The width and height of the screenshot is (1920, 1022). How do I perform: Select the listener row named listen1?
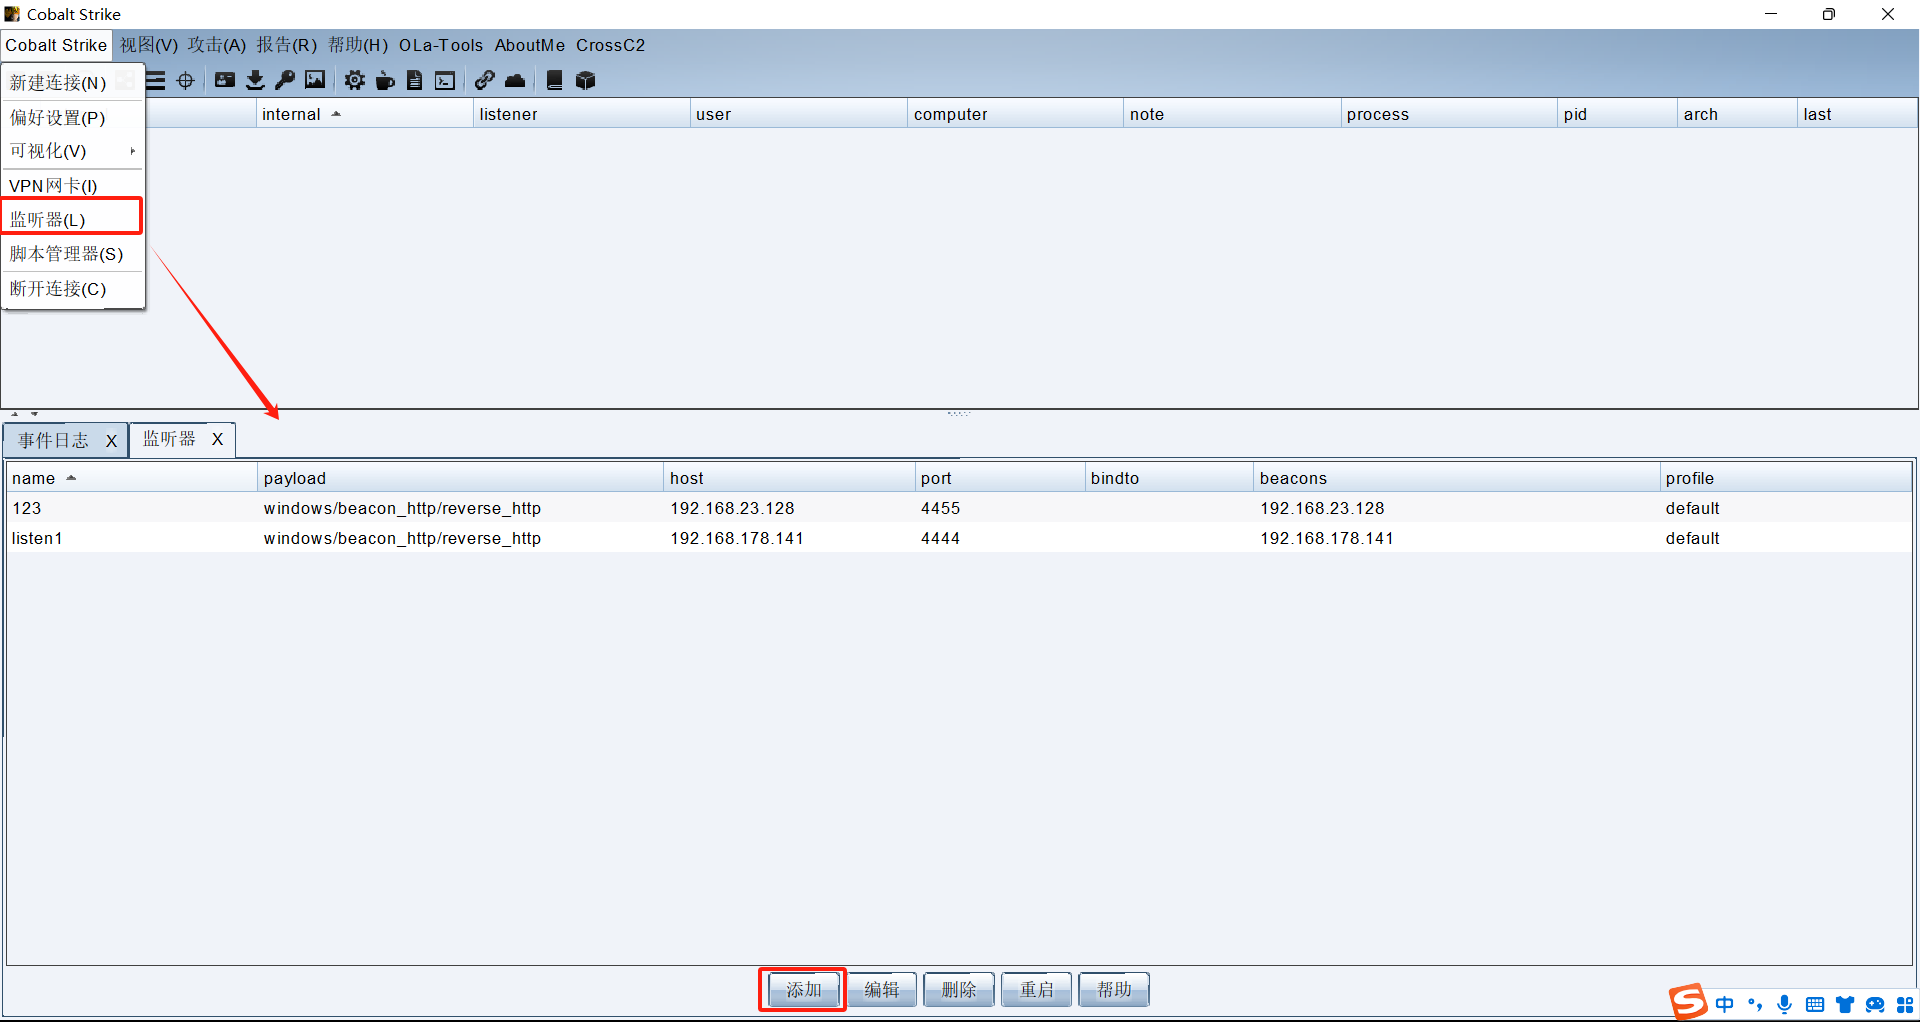pos(959,538)
